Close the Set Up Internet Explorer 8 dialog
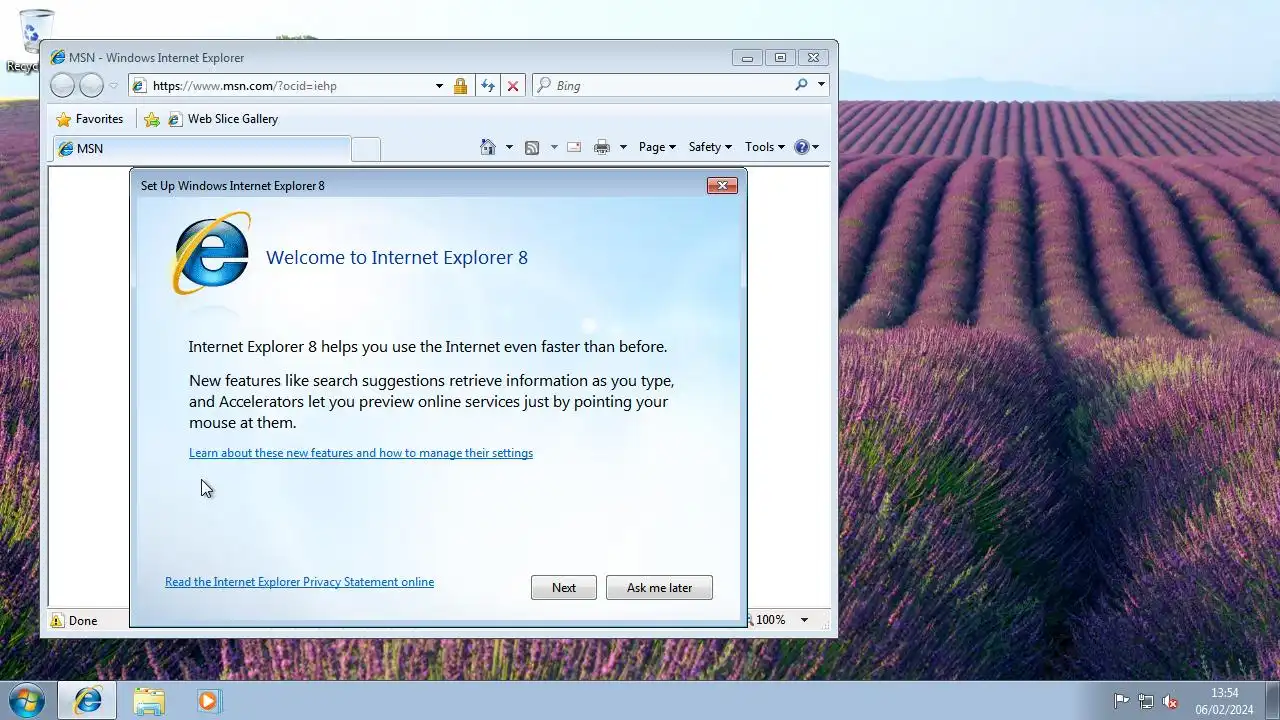1280x720 pixels. pos(722,186)
